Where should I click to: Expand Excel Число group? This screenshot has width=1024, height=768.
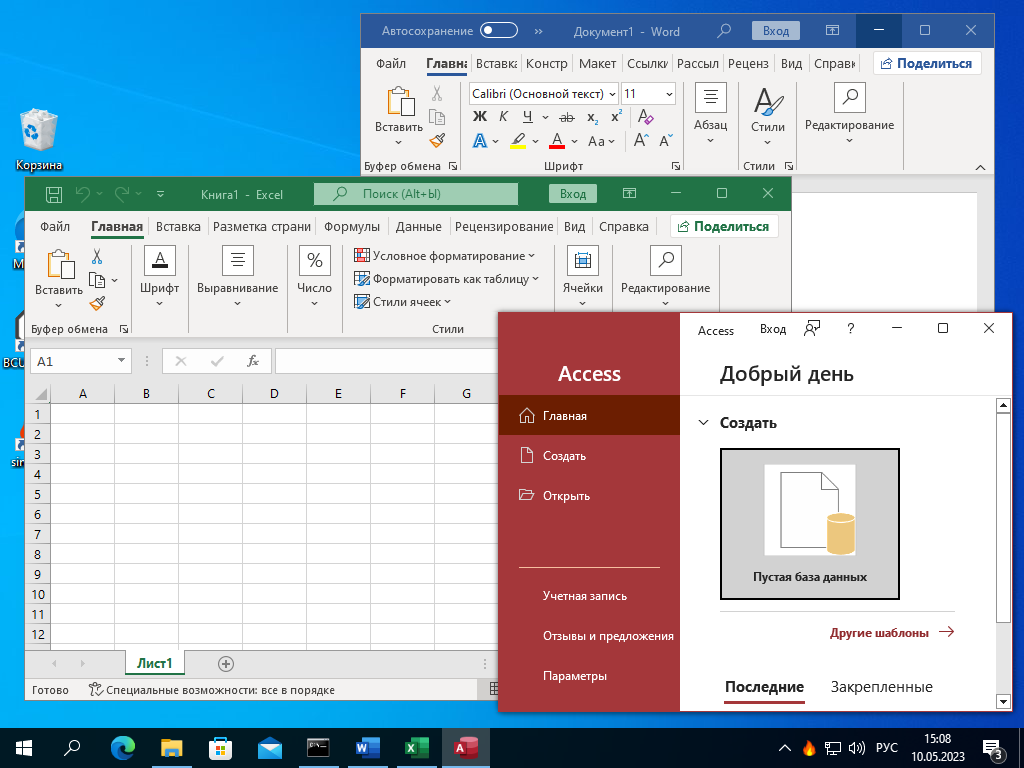315,277
